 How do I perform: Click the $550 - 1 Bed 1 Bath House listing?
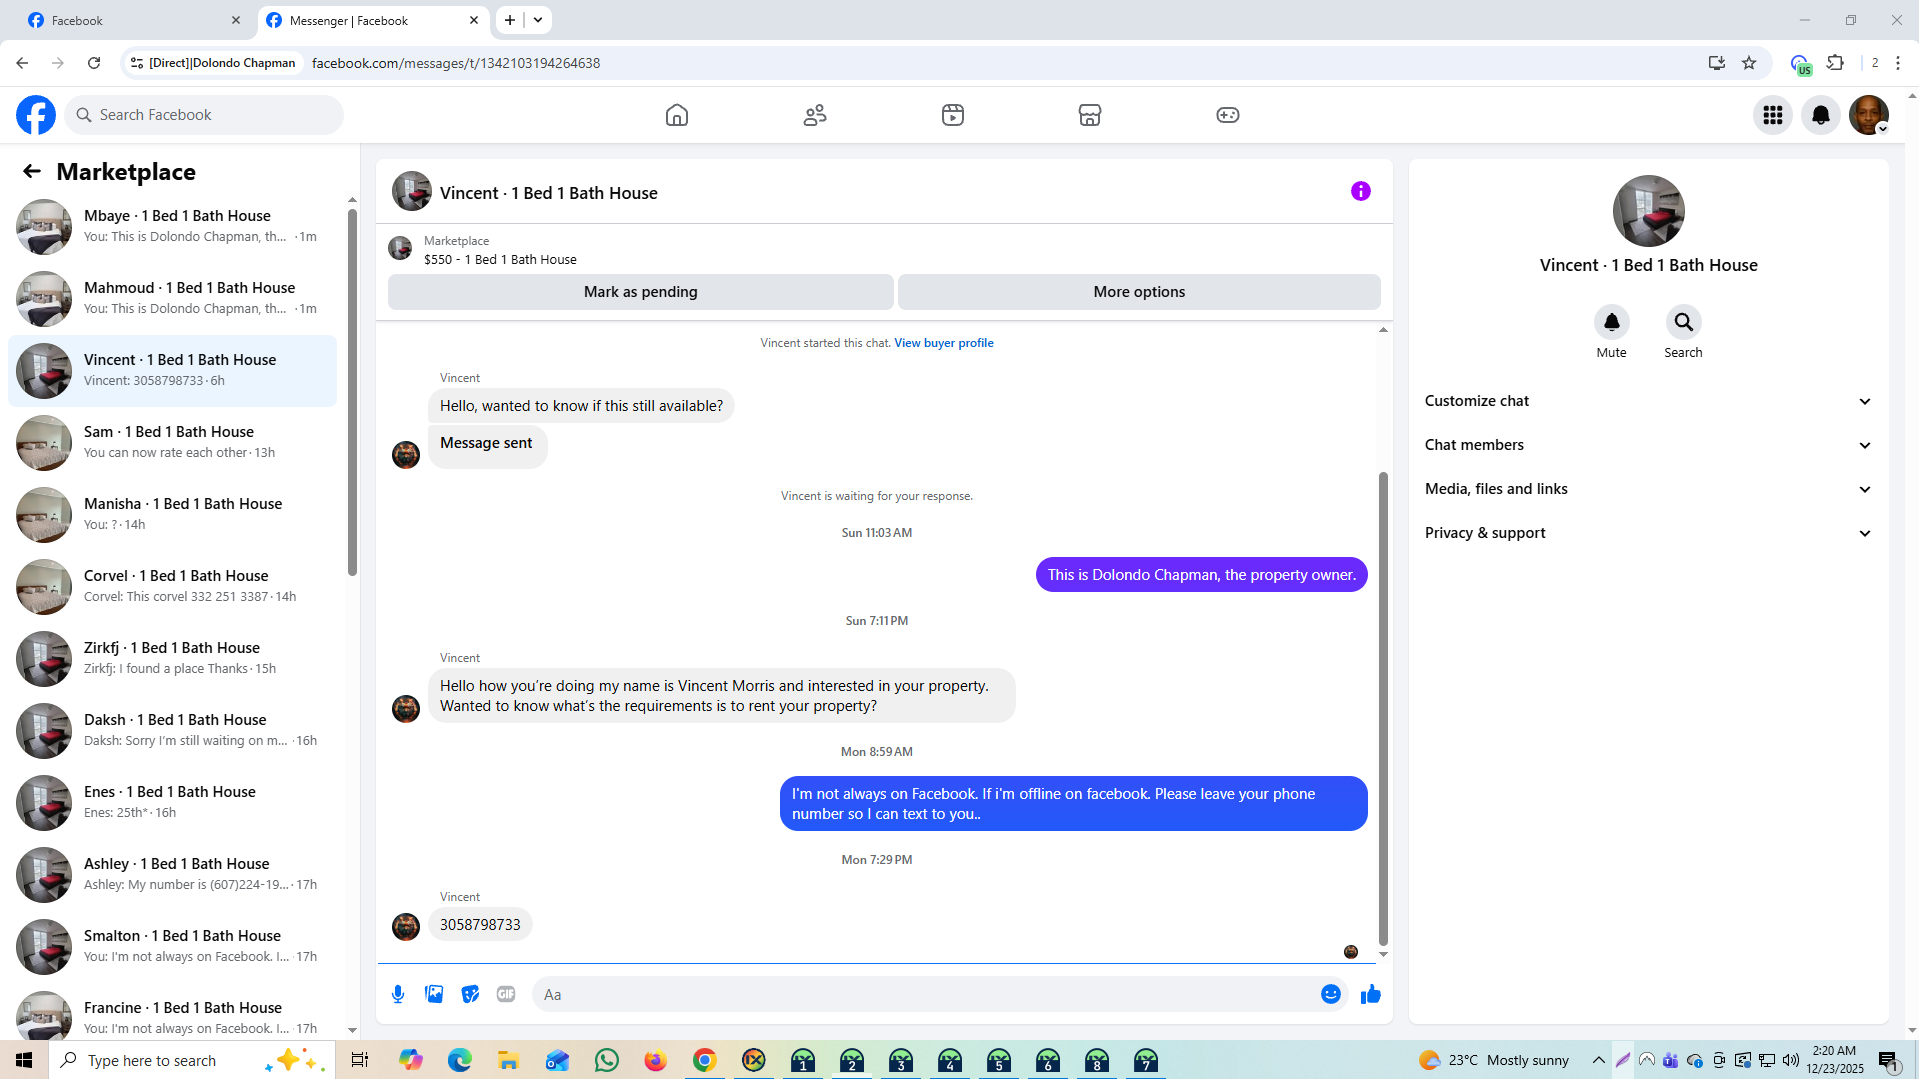point(500,259)
